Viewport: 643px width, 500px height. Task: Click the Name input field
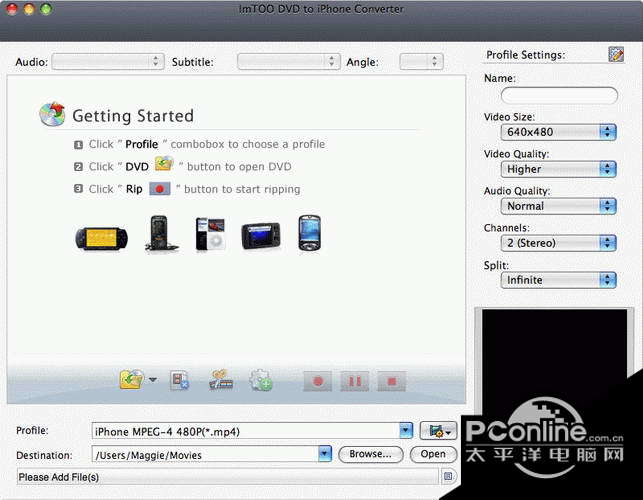pos(559,96)
